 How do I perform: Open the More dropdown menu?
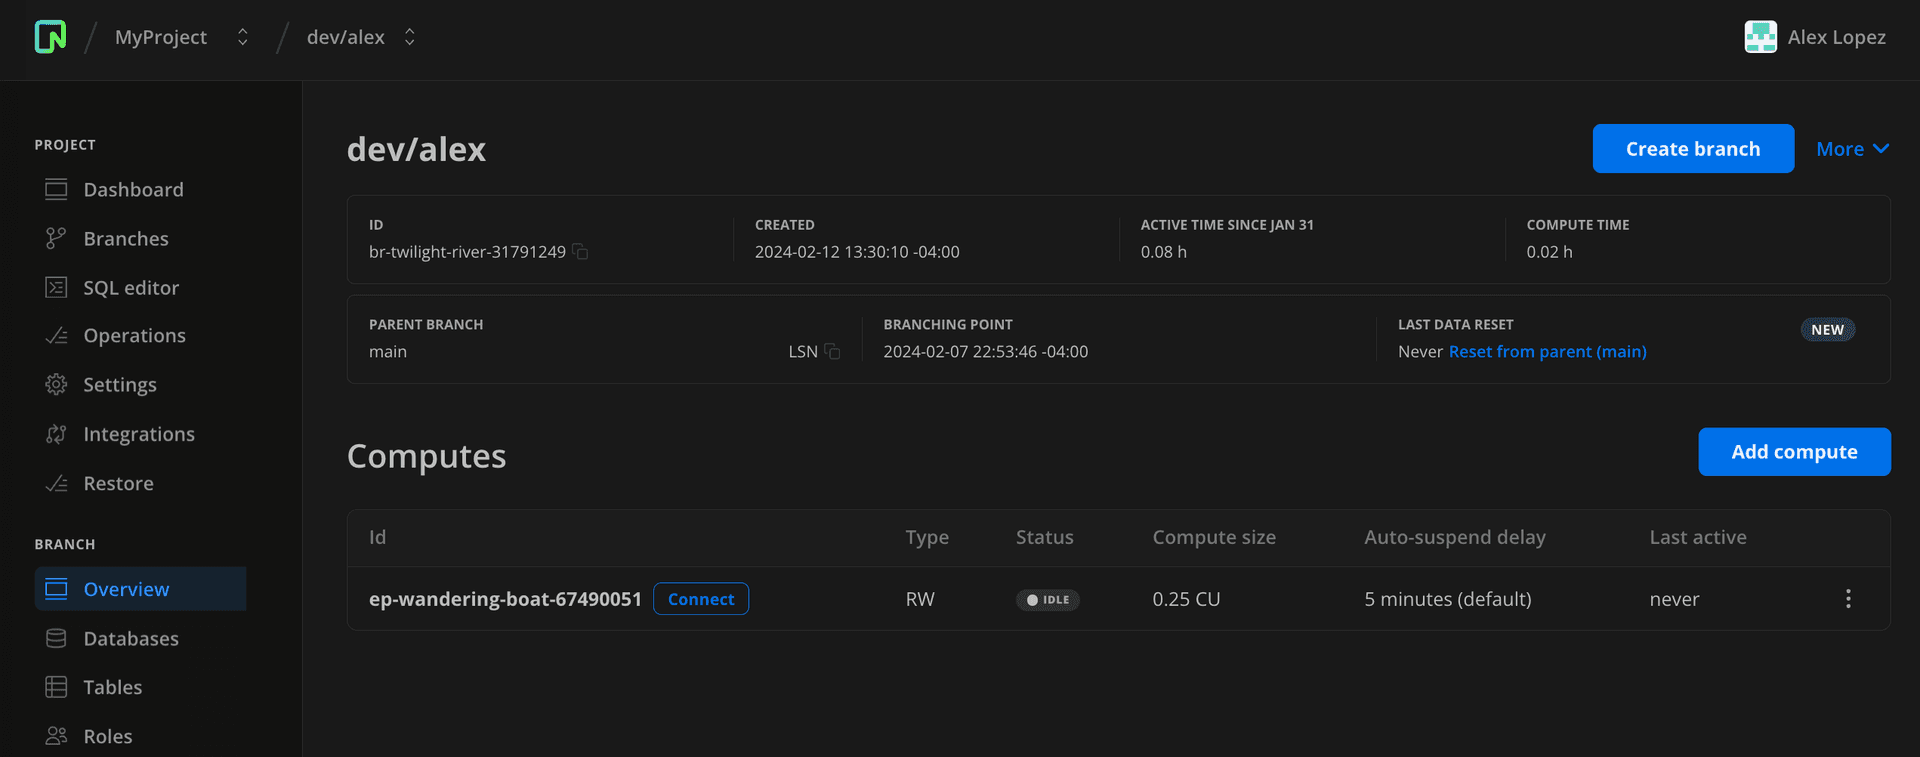coord(1851,149)
